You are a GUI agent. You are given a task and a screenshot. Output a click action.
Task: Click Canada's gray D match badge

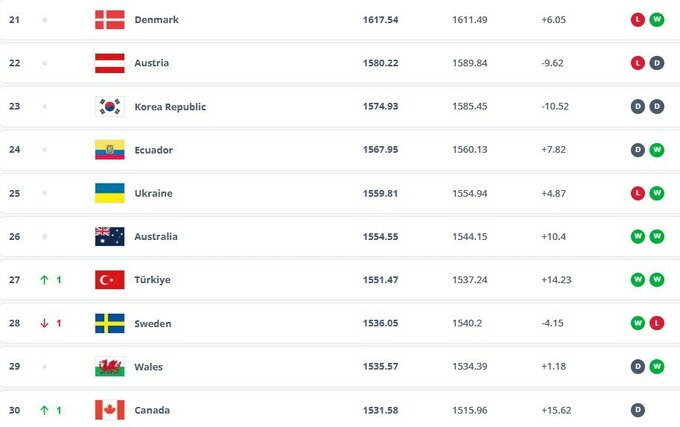pos(637,410)
